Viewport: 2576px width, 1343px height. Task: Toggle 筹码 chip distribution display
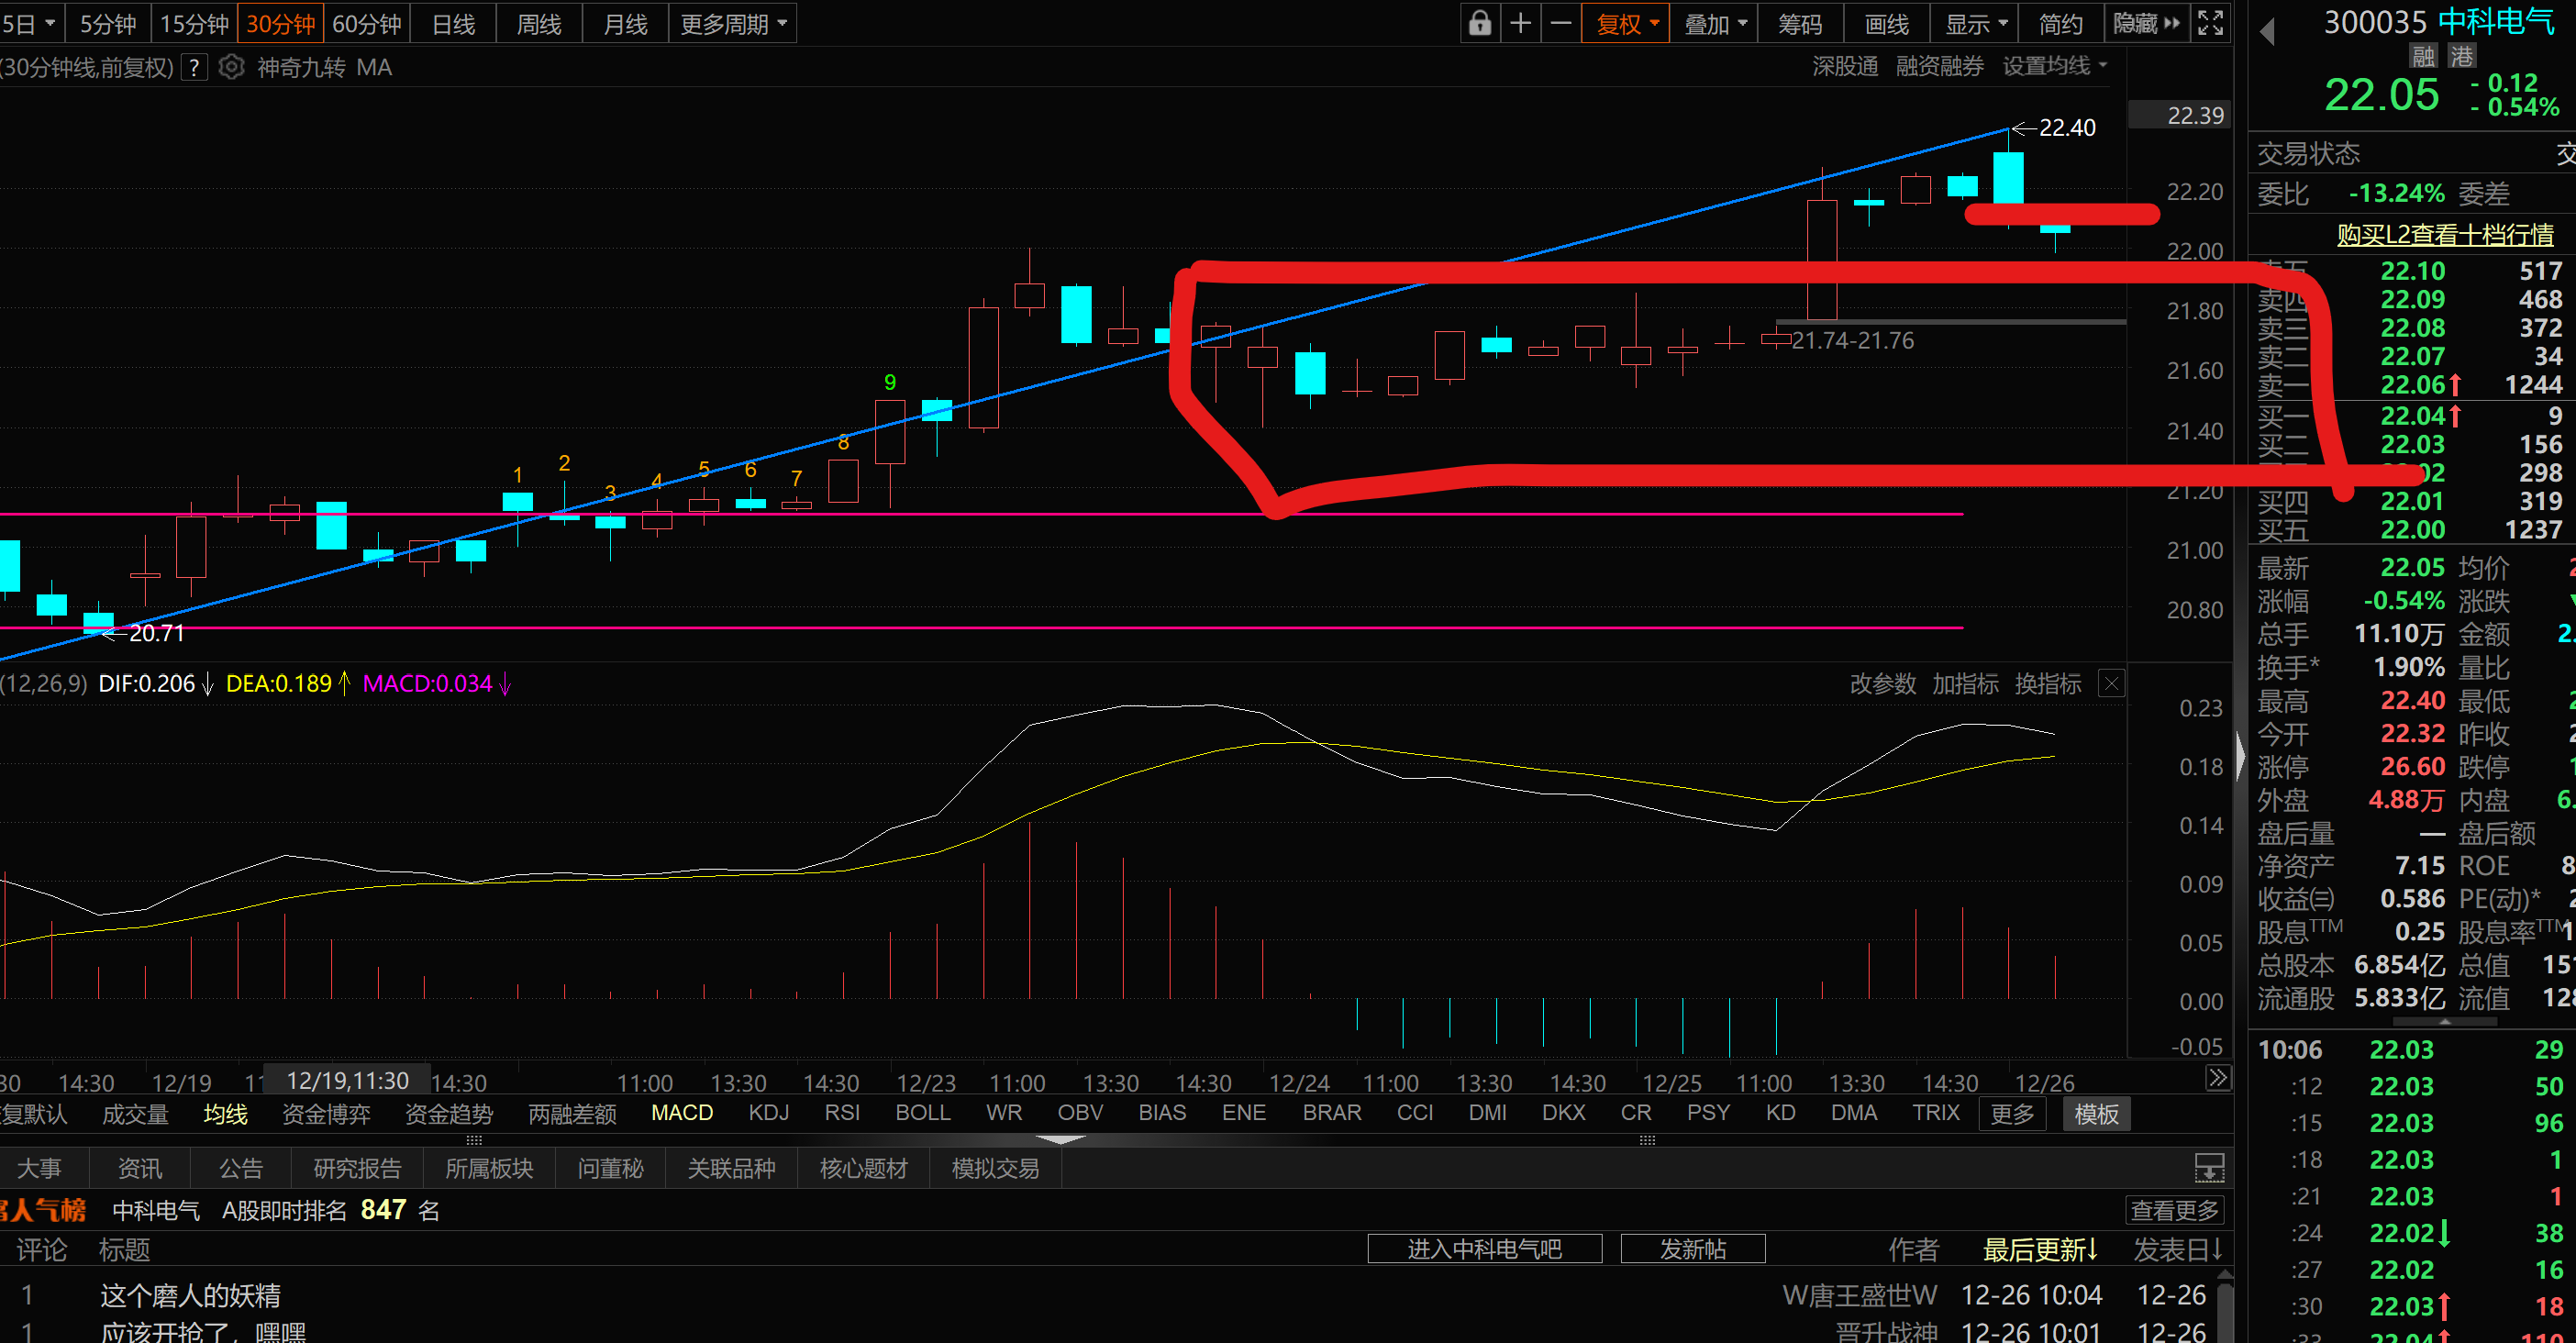point(1800,23)
